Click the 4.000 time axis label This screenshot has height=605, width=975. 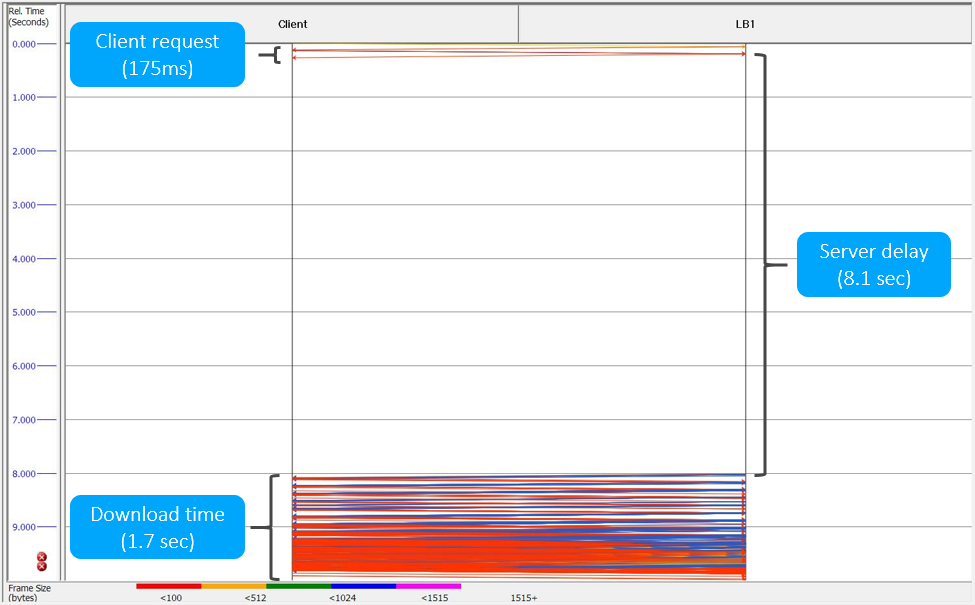click(x=24, y=259)
